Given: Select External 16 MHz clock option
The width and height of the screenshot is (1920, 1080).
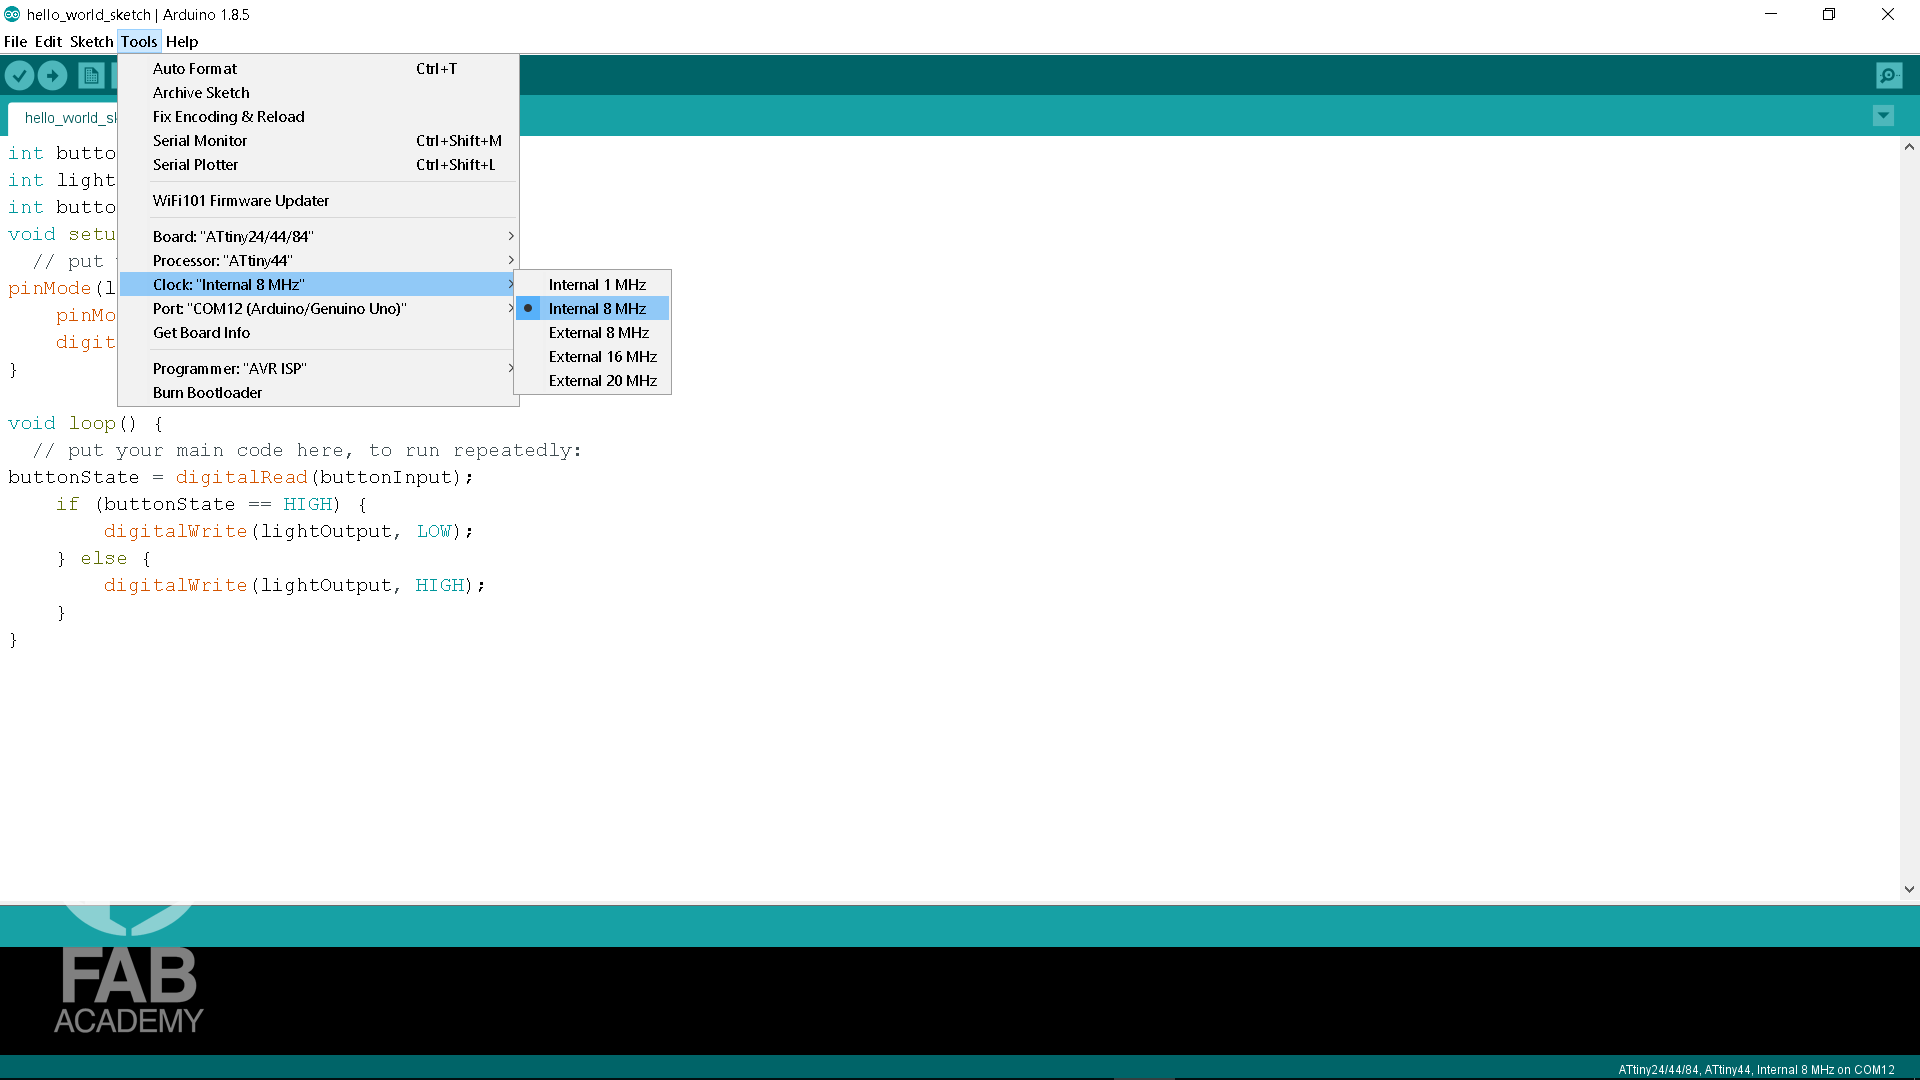Looking at the screenshot, I should tap(592, 357).
